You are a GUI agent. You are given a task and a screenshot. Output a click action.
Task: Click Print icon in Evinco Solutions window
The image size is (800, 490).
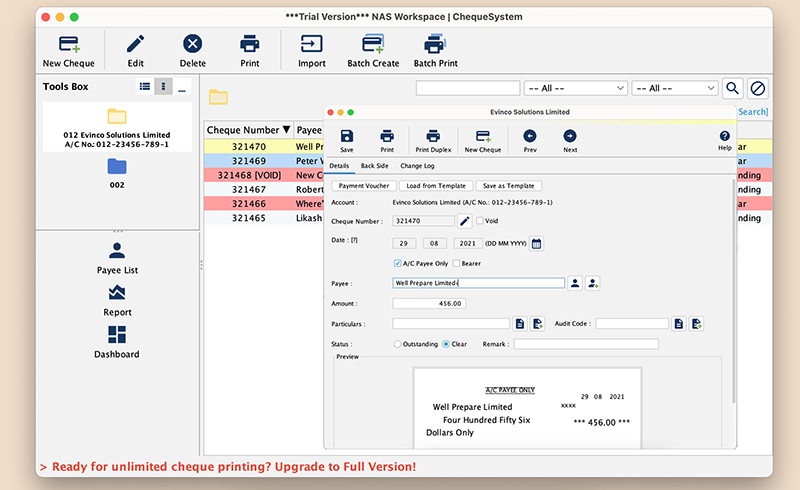387,136
